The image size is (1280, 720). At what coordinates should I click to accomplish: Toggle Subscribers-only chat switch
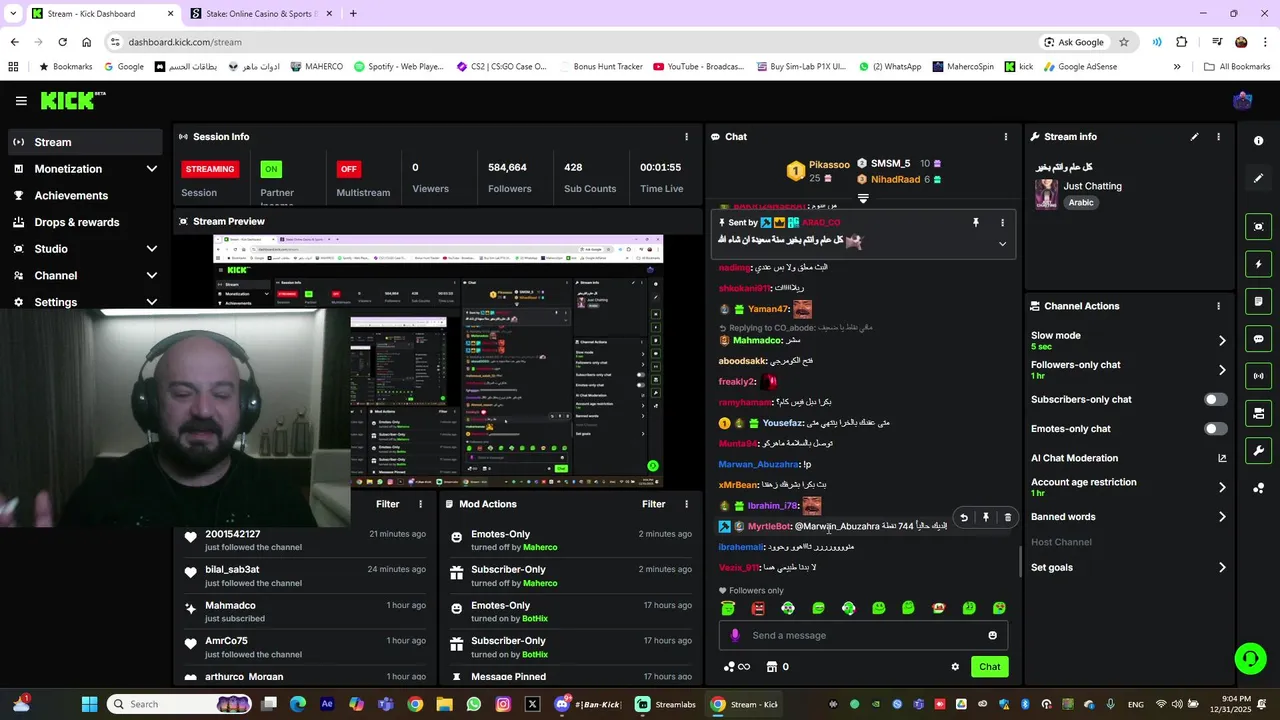tap(1215, 399)
